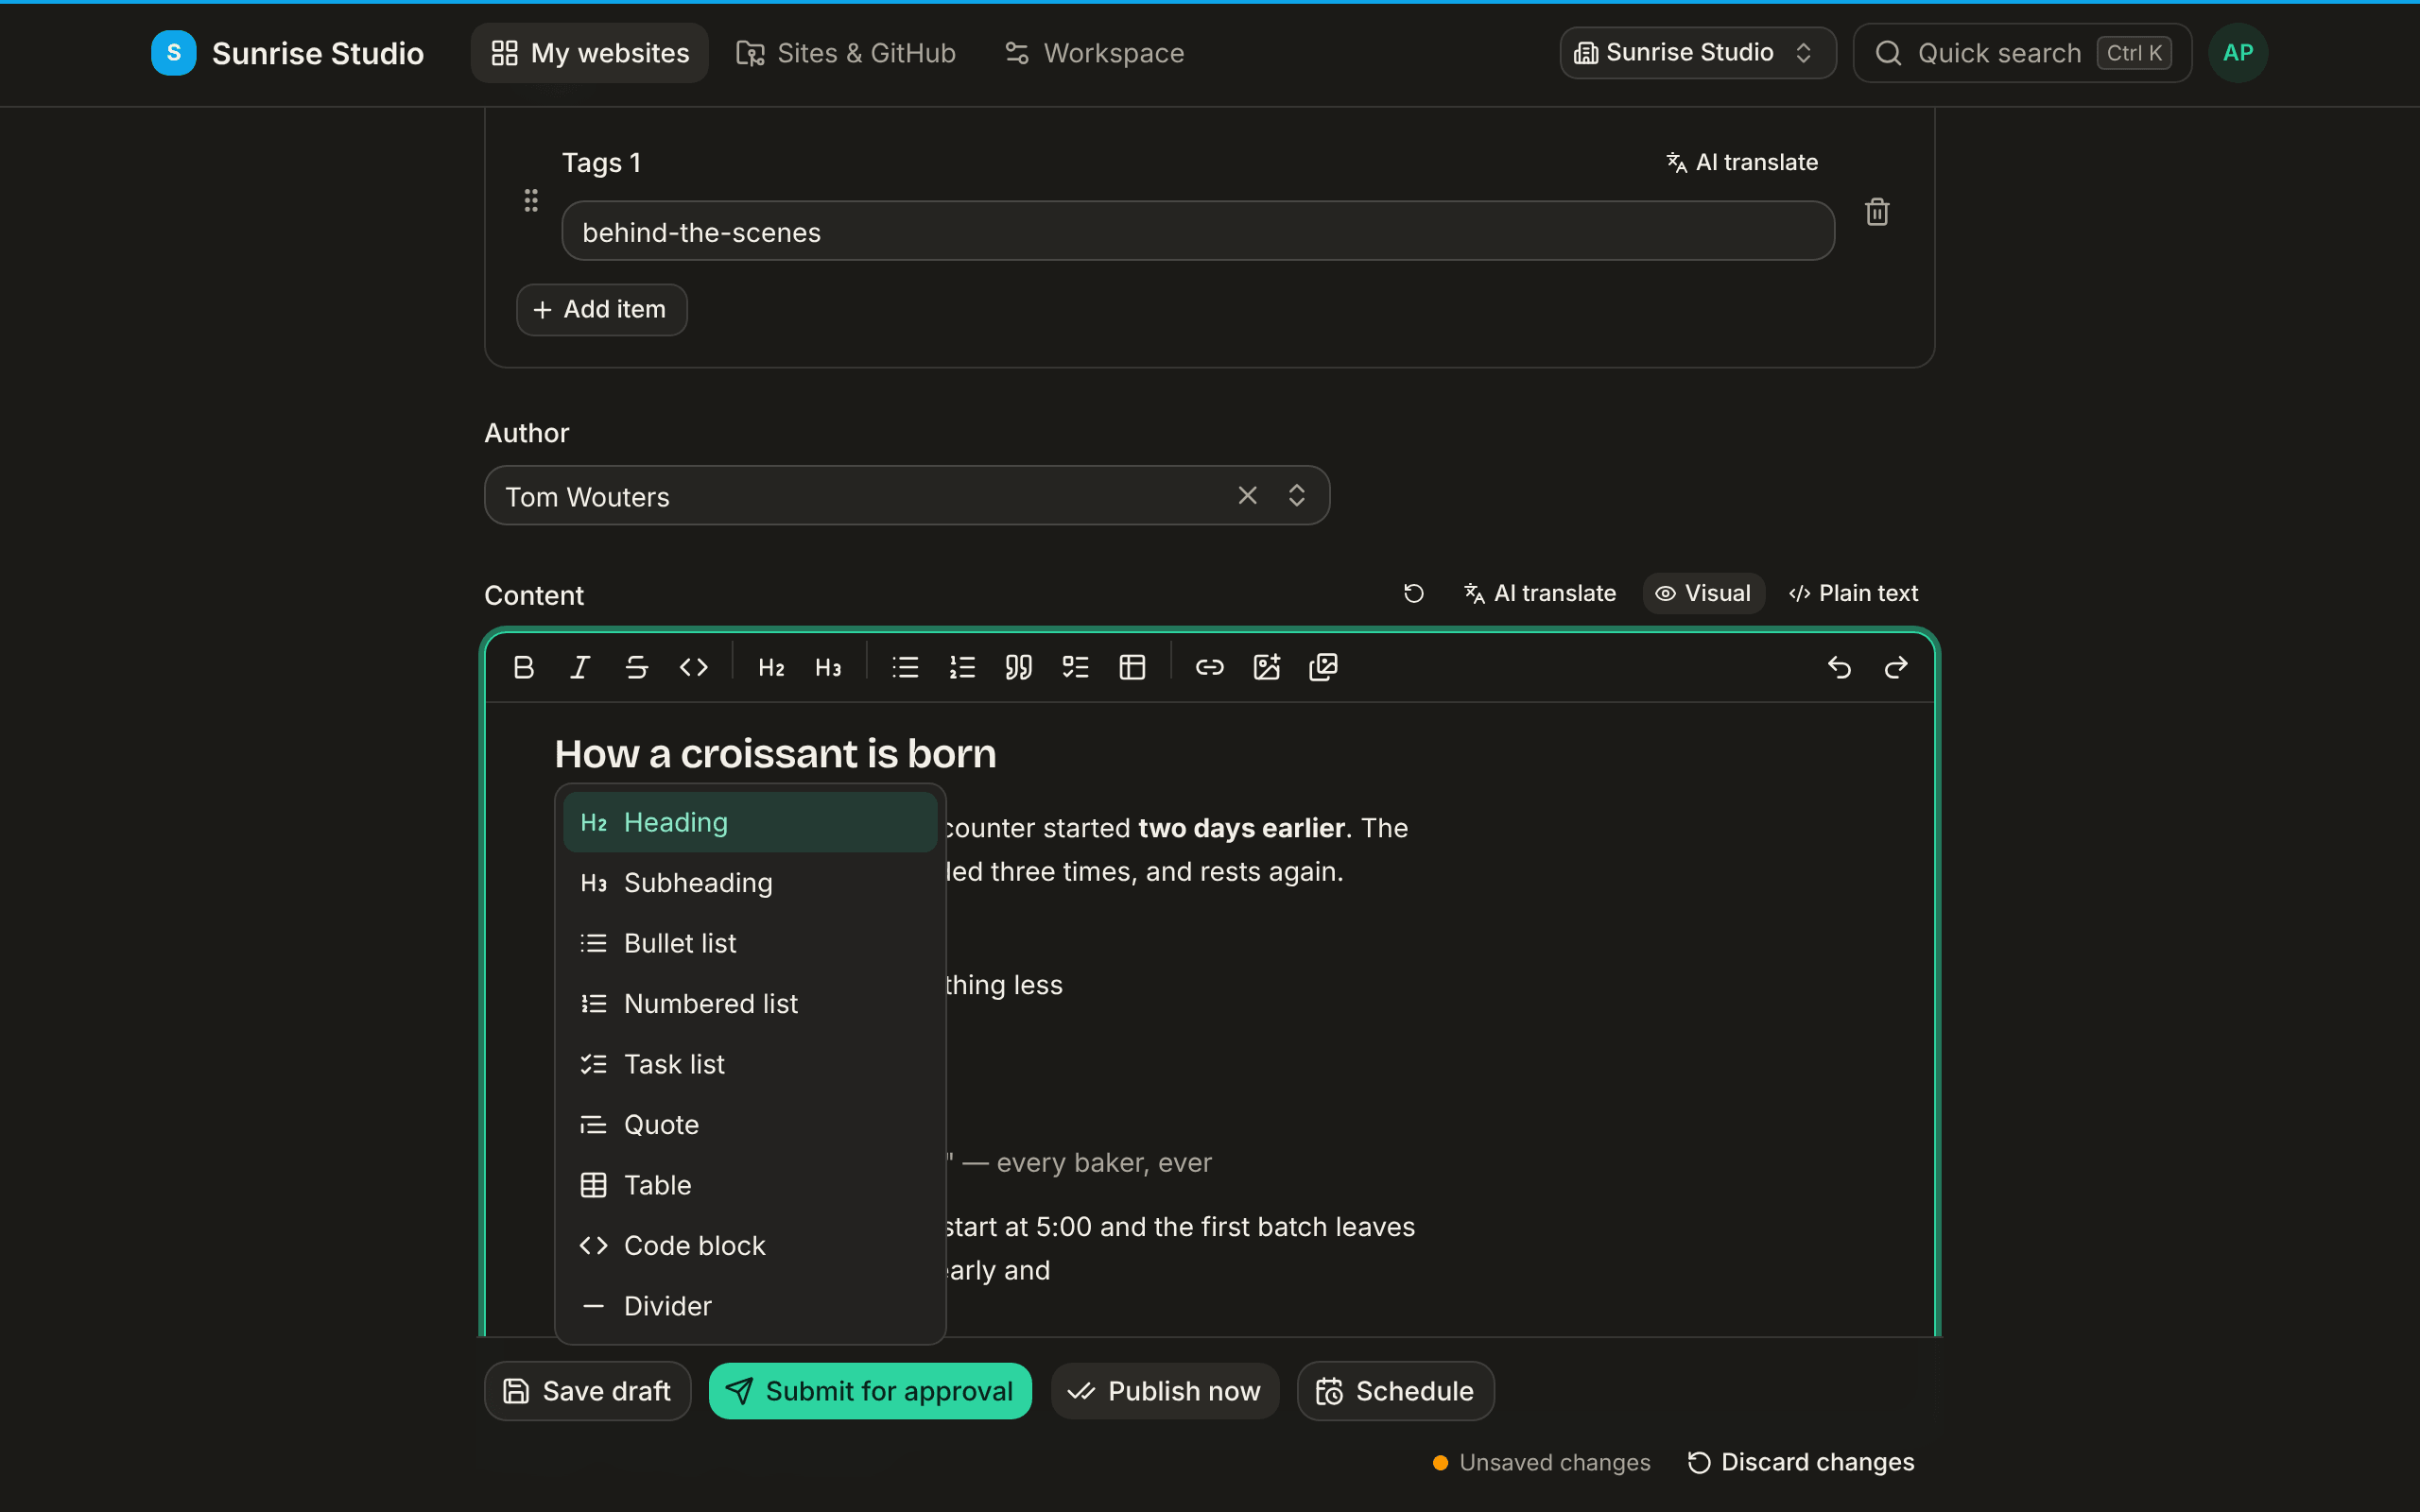Undo last edit in editor

tap(1839, 667)
